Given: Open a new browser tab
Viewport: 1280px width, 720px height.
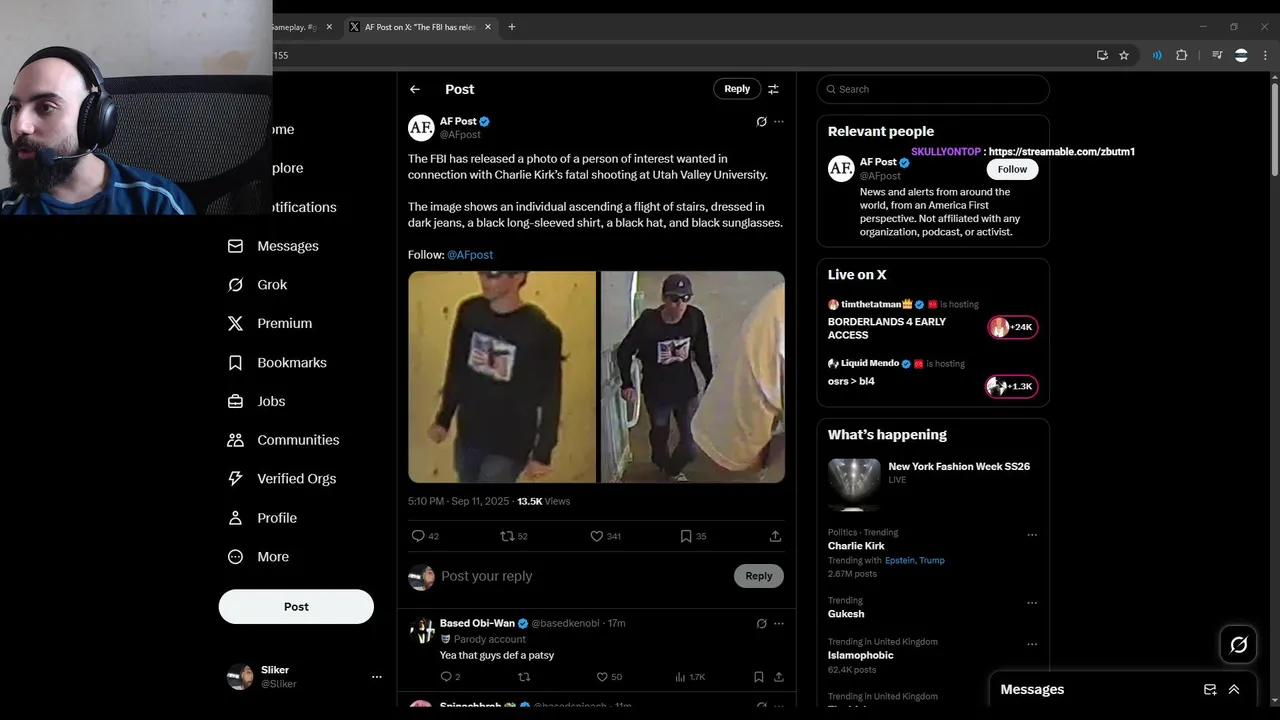Looking at the screenshot, I should pos(512,27).
